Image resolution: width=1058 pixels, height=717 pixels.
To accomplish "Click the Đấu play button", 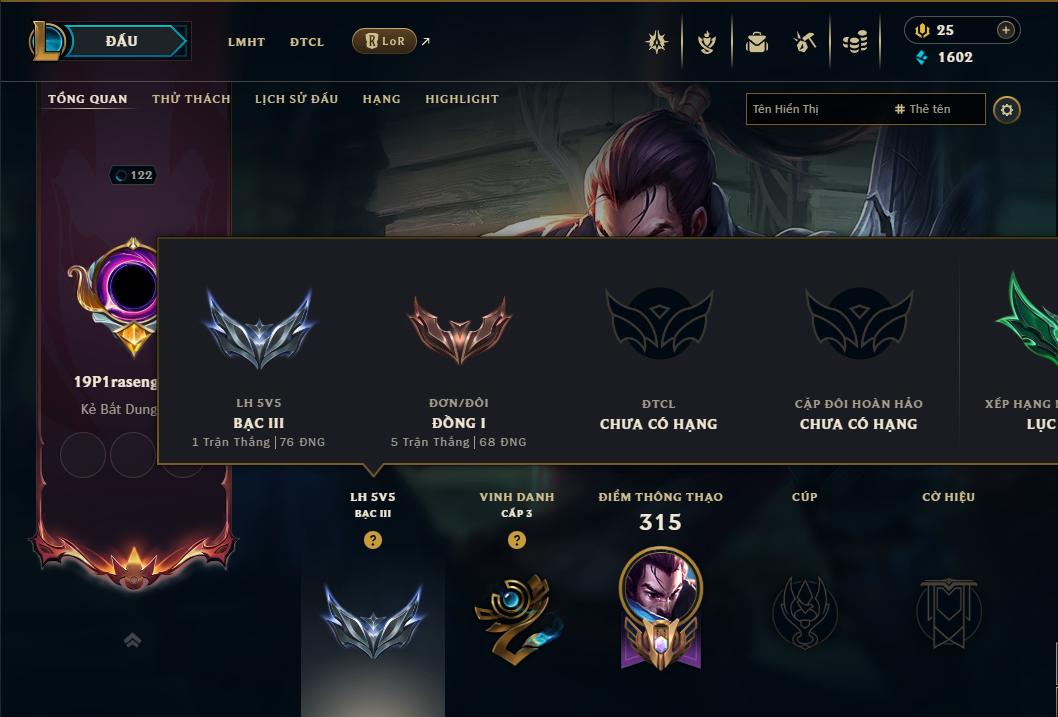I will click(x=121, y=41).
